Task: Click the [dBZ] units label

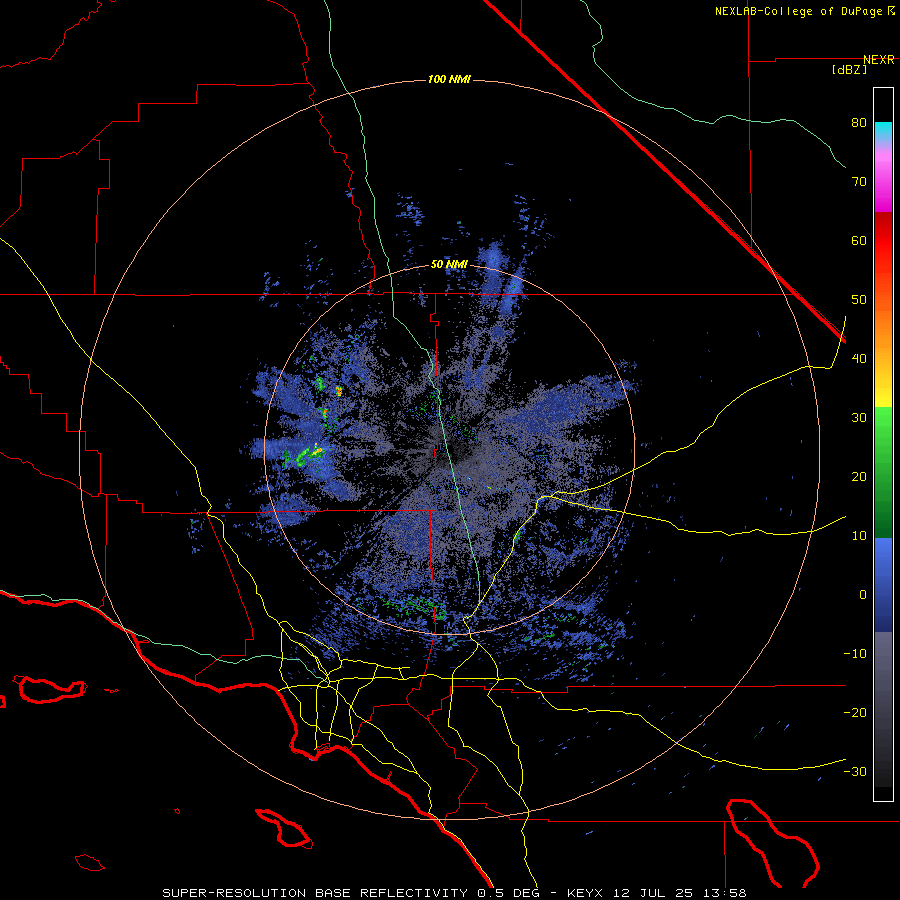Action: tap(849, 69)
